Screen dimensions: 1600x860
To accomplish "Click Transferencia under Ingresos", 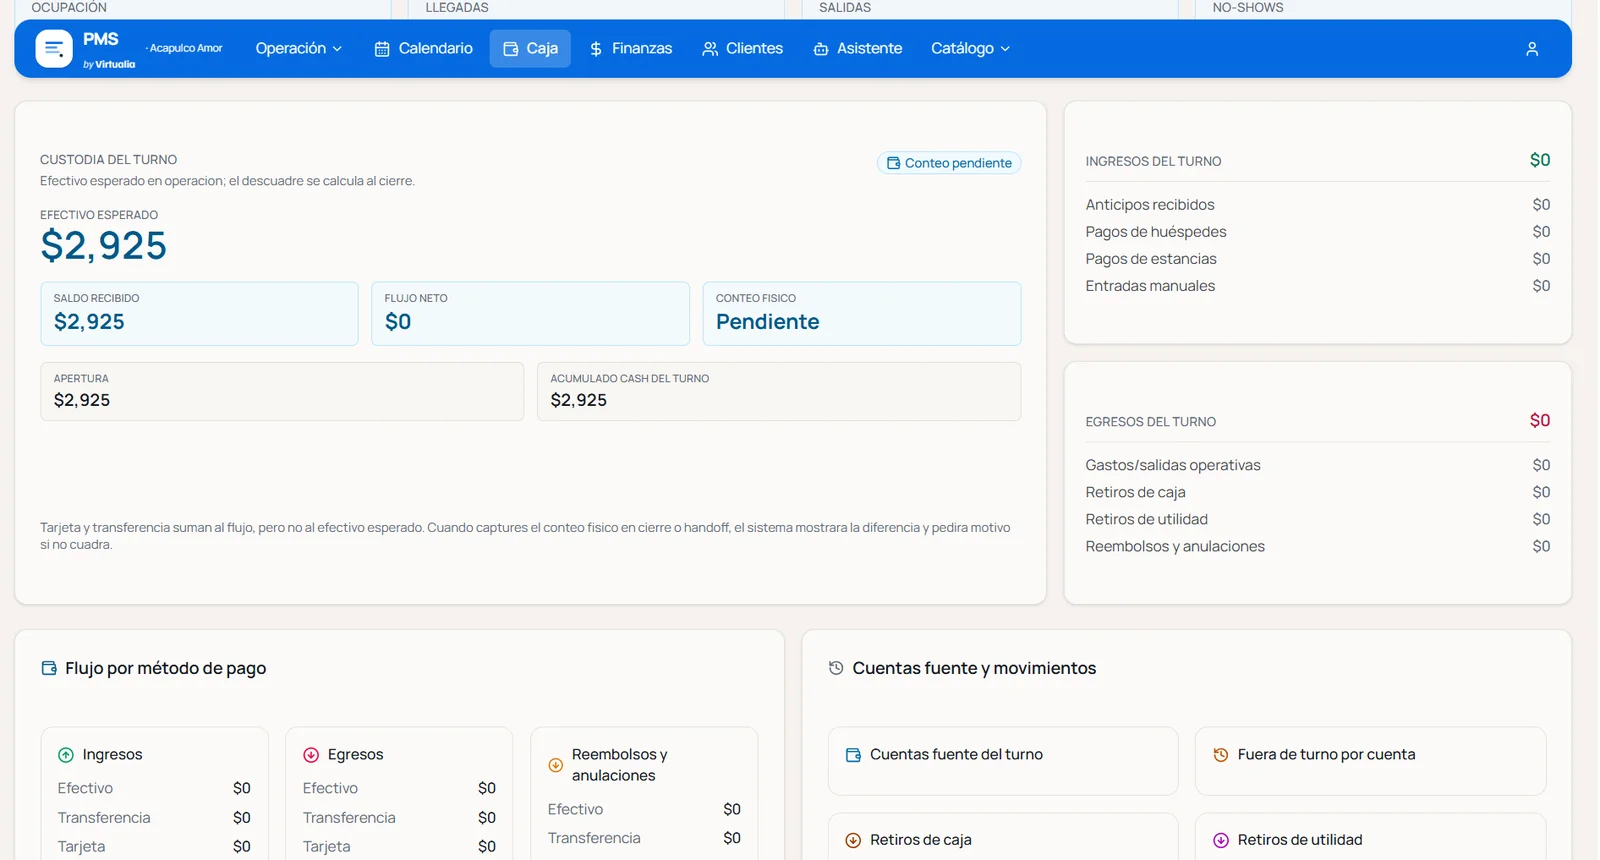I will coord(154,817).
